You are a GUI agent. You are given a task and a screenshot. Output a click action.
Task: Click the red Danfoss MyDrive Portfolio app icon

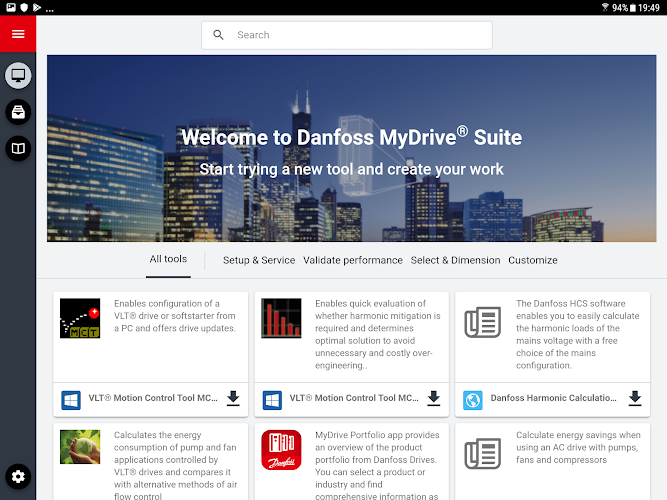(x=281, y=450)
